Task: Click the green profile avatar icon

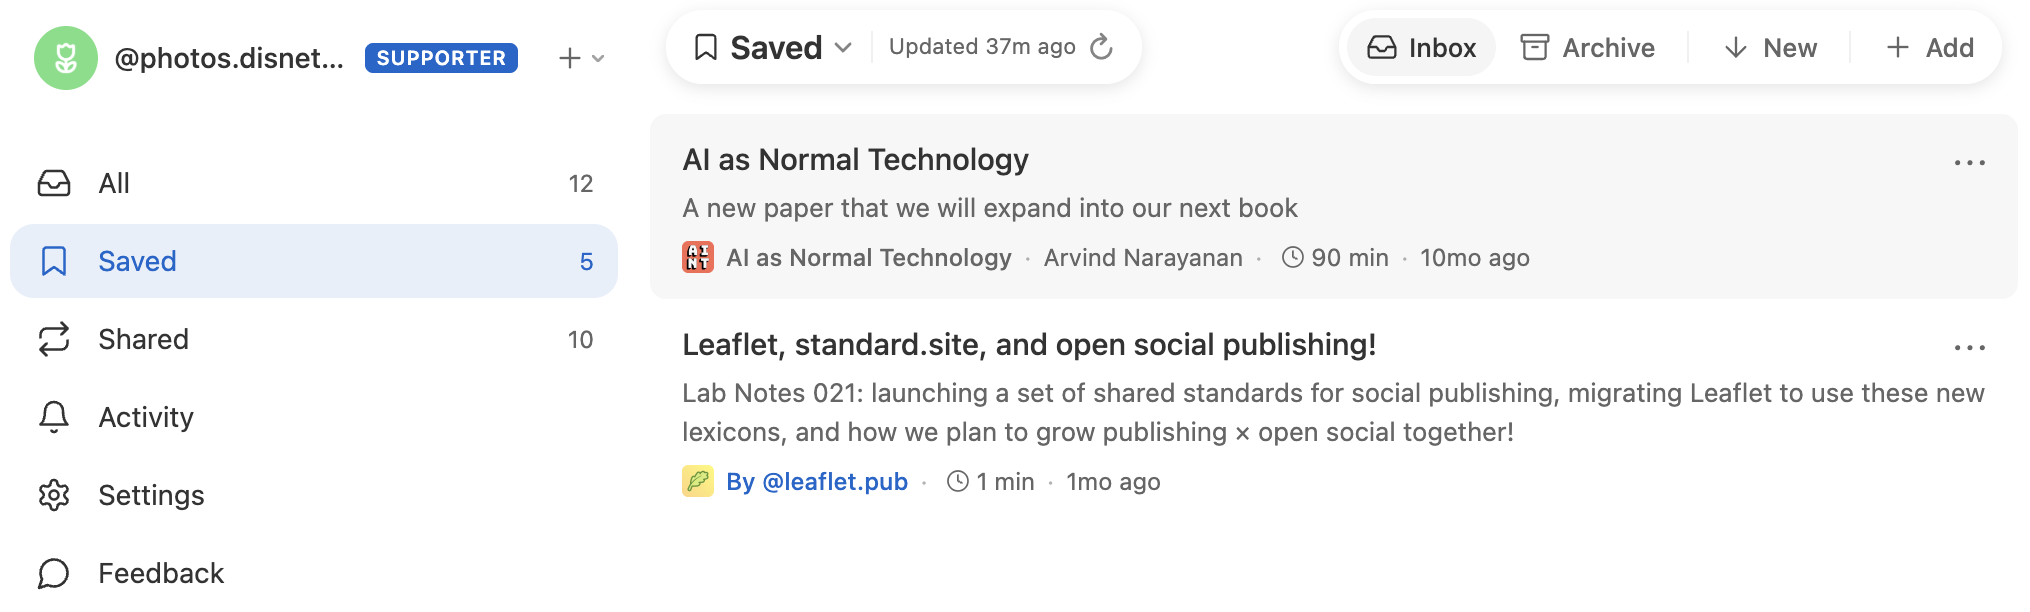Action: pyautogui.click(x=66, y=58)
